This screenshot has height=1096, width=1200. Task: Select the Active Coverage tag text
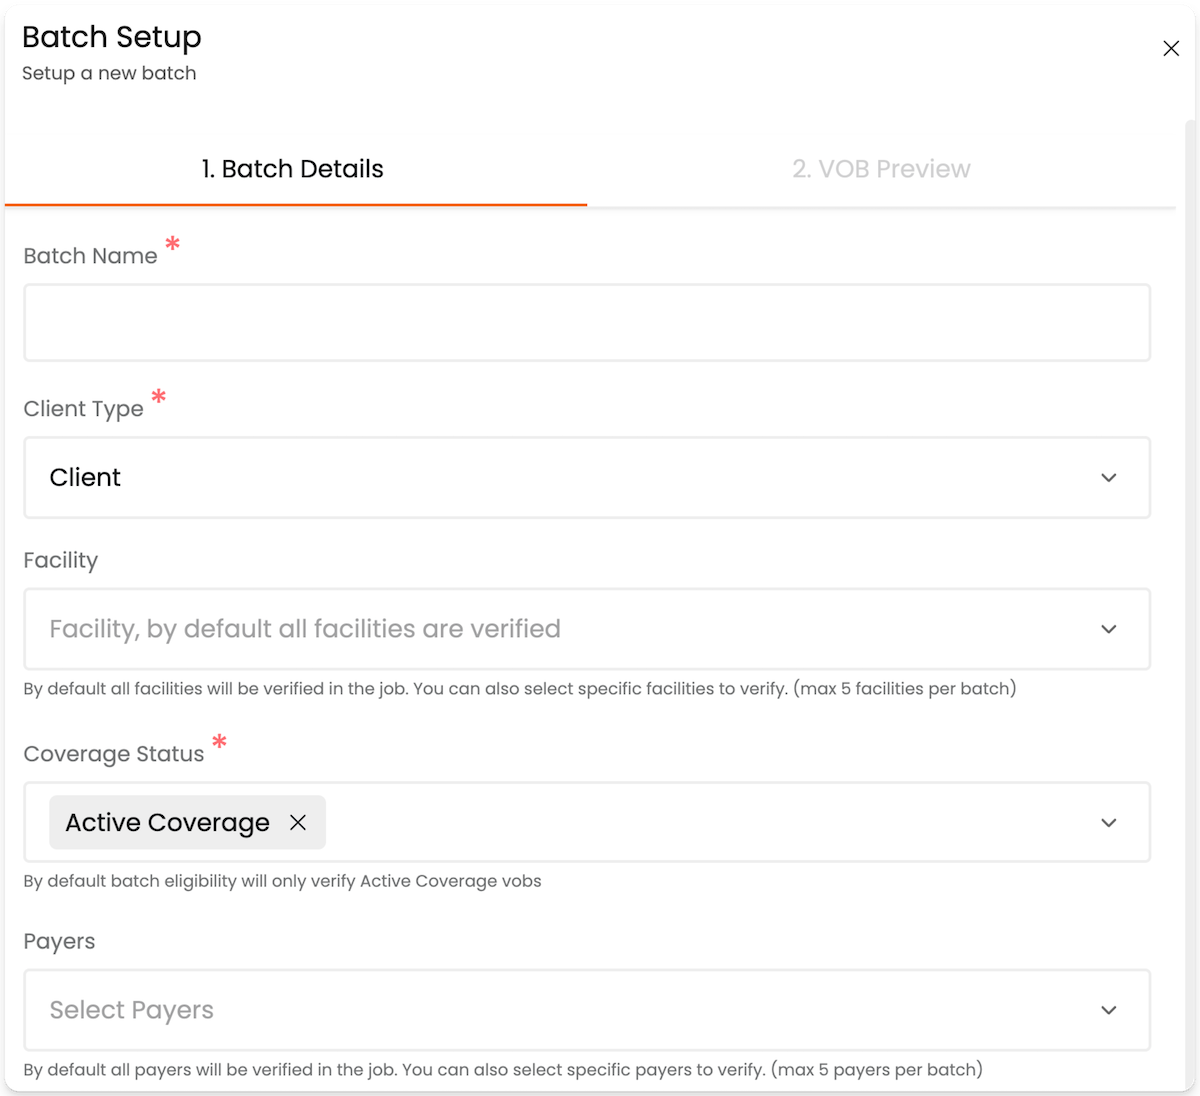point(167,823)
